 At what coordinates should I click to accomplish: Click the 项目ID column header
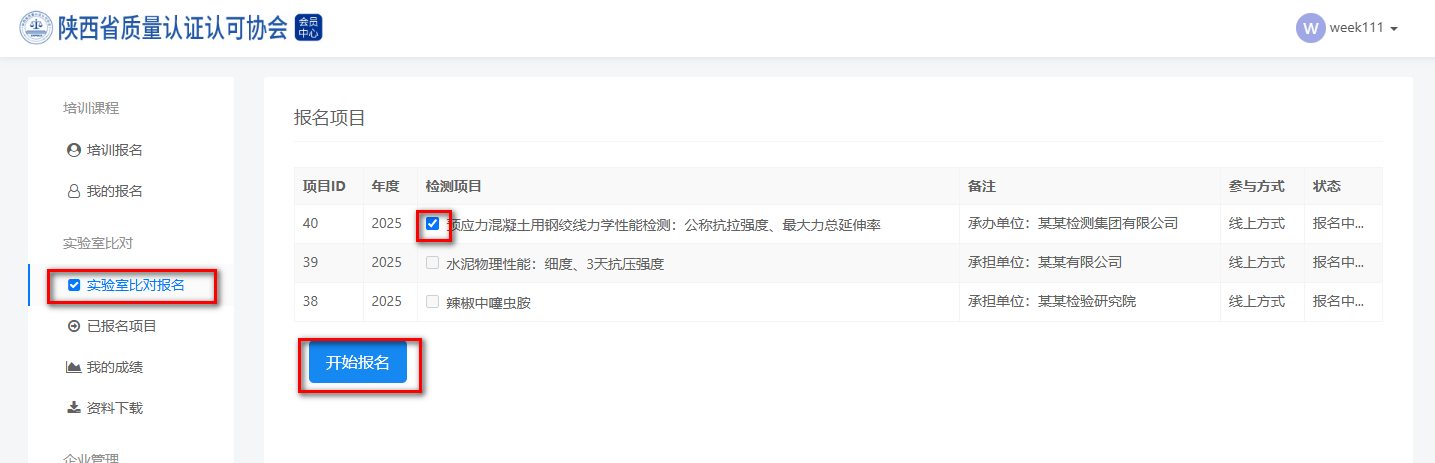coord(324,186)
